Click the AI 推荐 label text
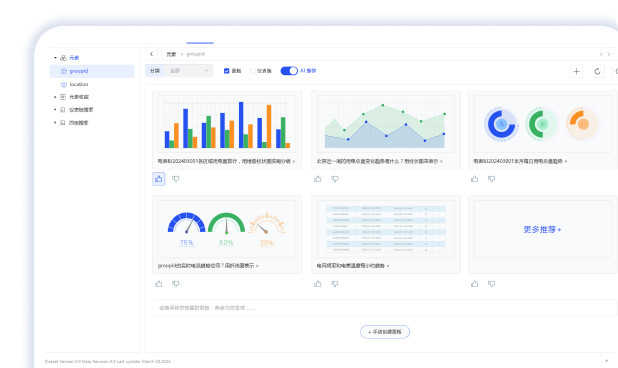Screen dimensions: 618x368 click(308, 71)
